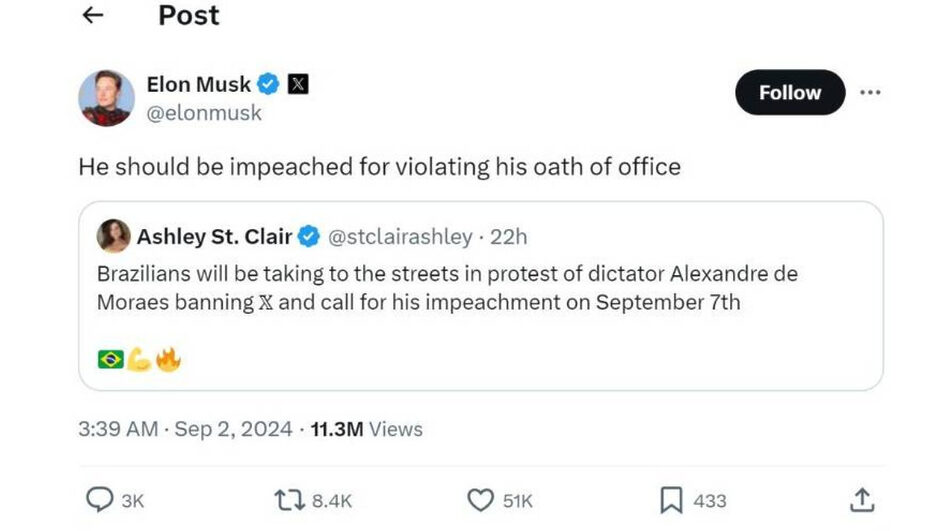944x531 pixels.
Task: Open the @elonmusk handle link
Action: pos(204,113)
